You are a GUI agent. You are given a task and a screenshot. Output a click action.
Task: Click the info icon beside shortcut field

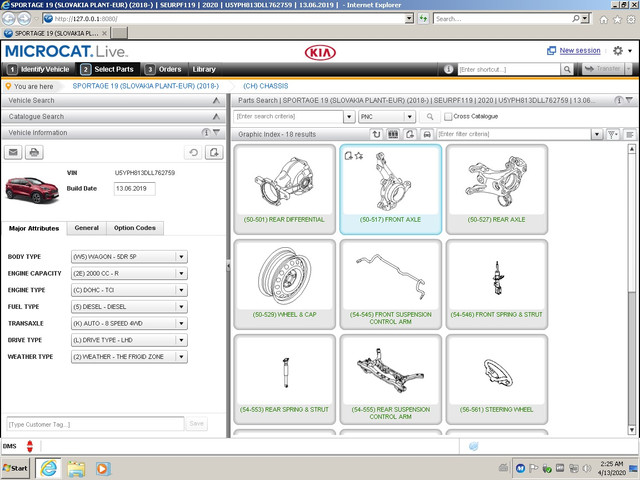448,69
